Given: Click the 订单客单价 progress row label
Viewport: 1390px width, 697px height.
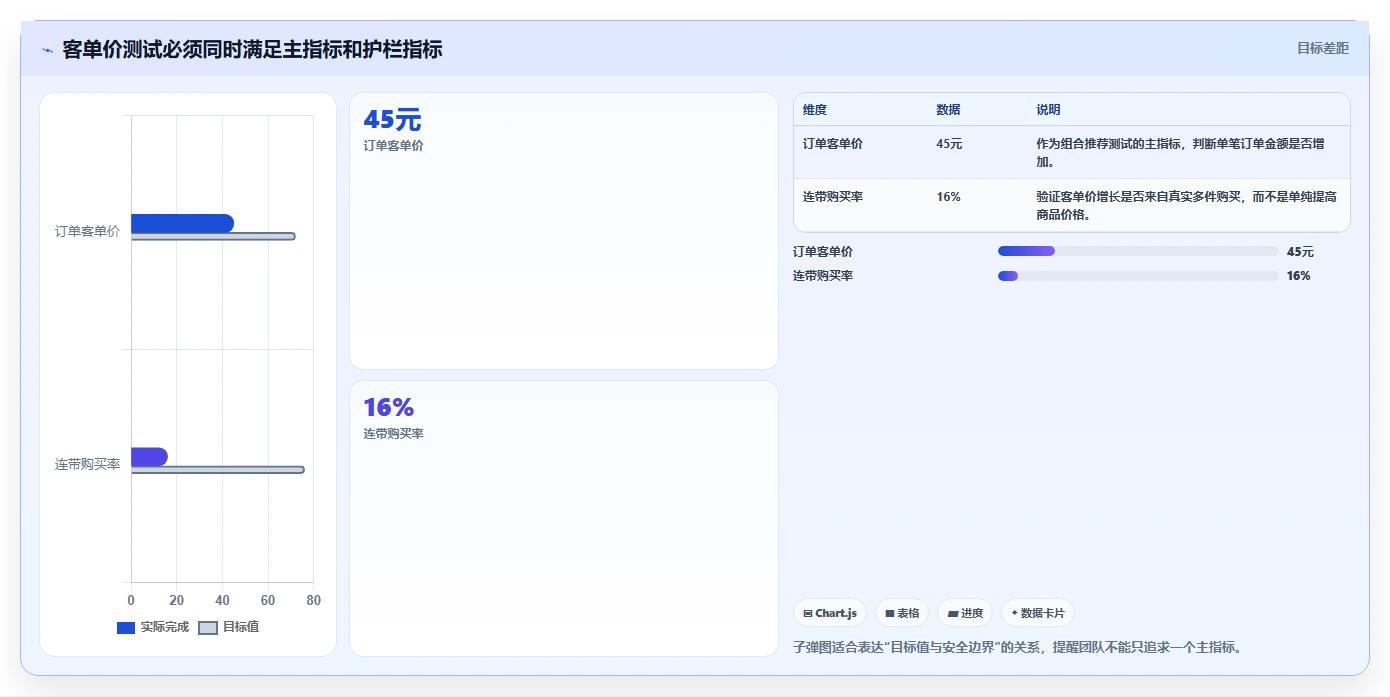Looking at the screenshot, I should click(x=823, y=252).
